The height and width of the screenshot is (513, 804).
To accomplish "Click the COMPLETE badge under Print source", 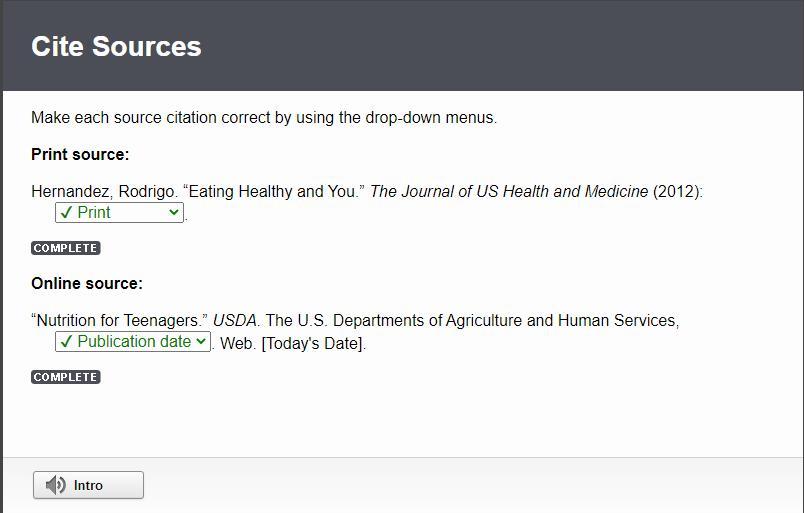I will (66, 248).
